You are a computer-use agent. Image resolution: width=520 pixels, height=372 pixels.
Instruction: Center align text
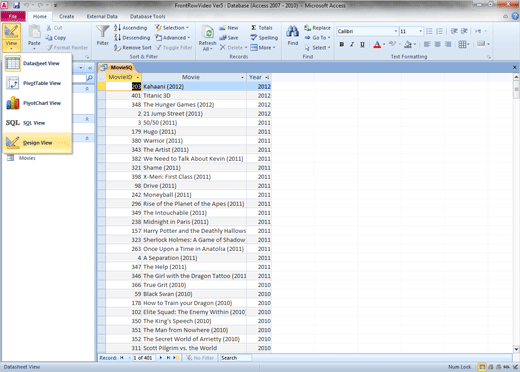[x=437, y=44]
